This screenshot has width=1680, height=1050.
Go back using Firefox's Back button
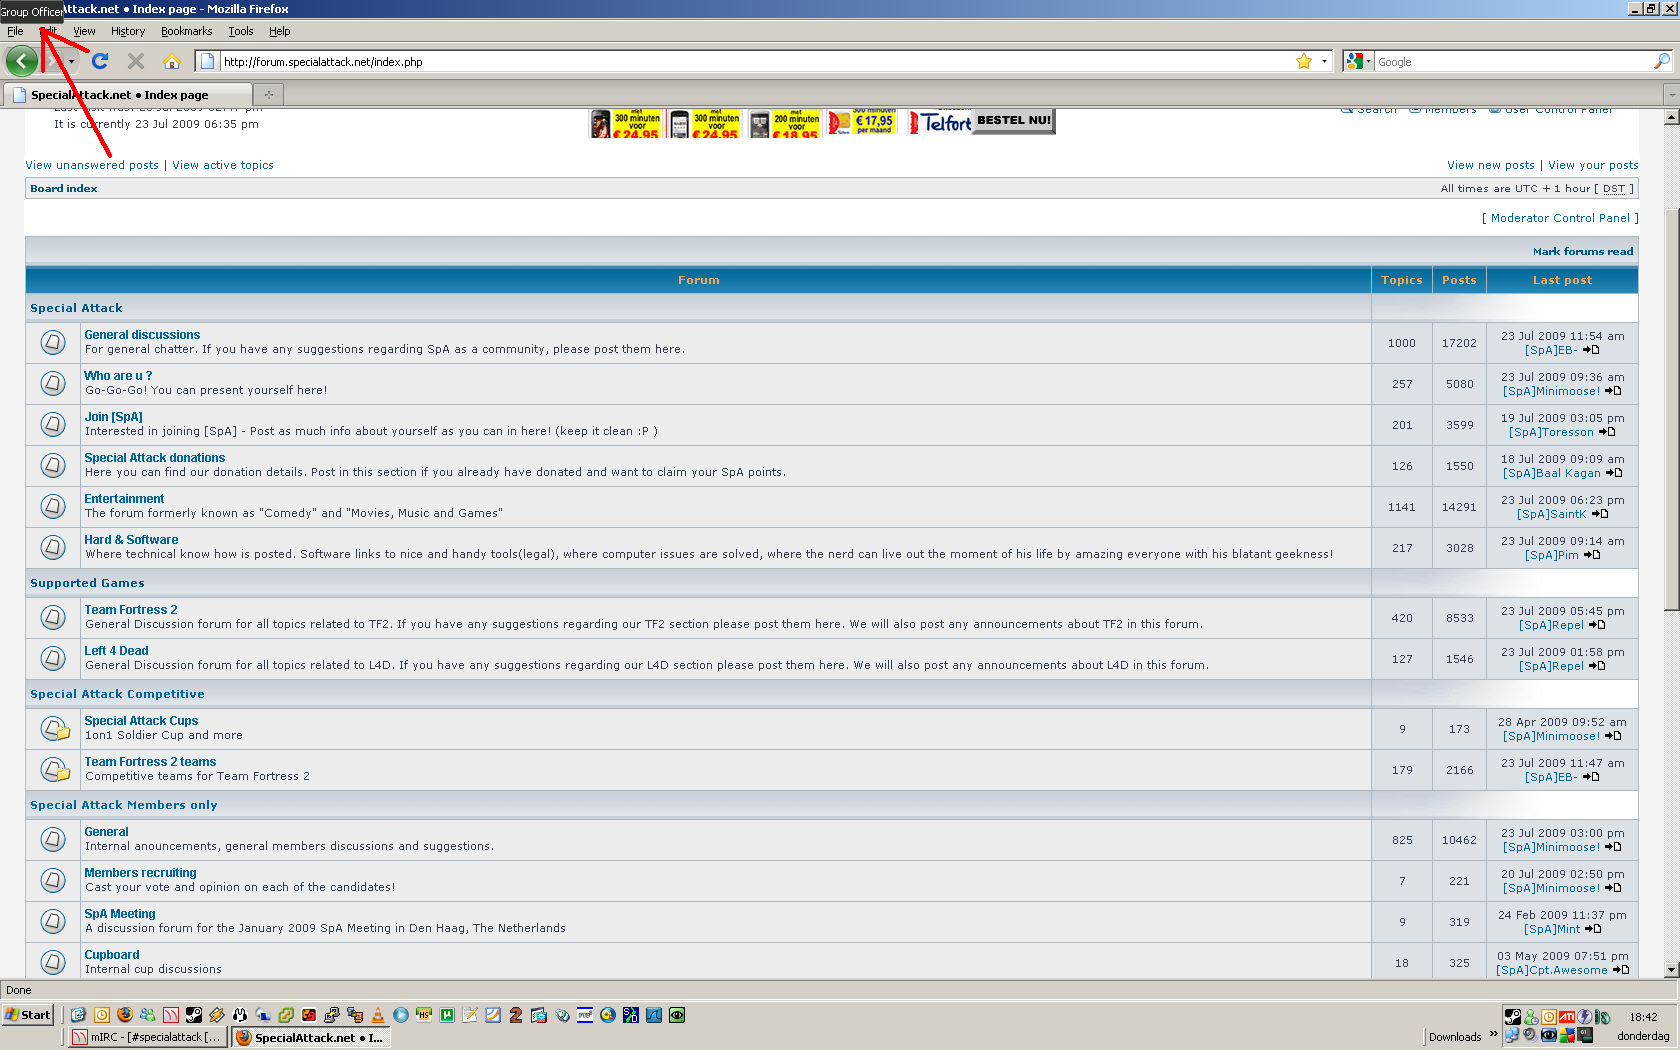pyautogui.click(x=22, y=61)
